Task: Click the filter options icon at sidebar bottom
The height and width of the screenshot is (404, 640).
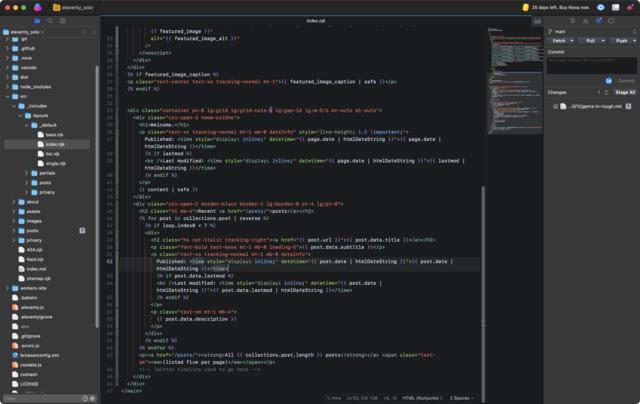Action: 93,398
